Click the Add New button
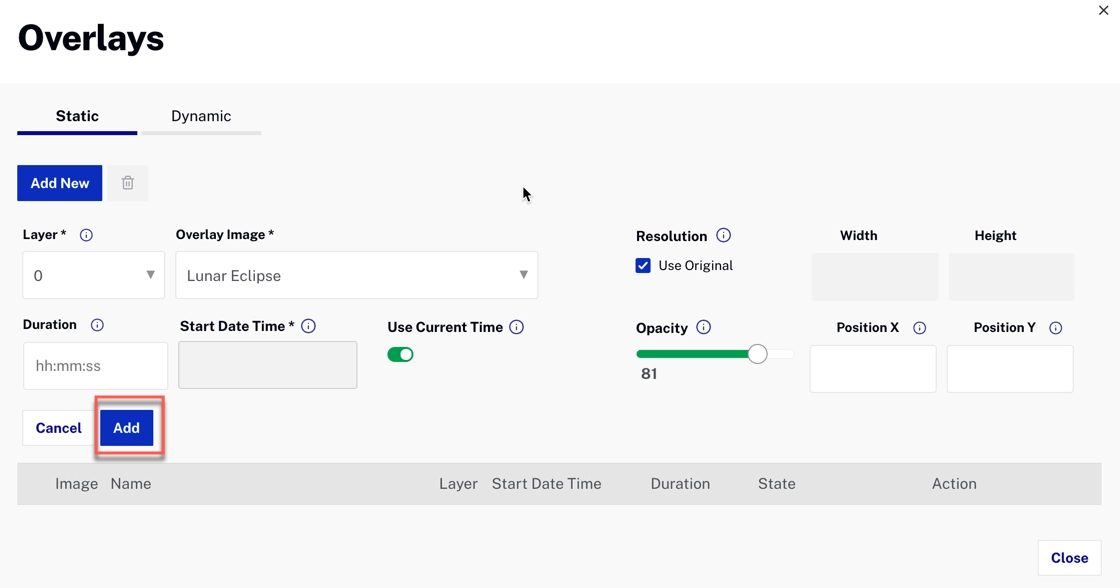Image resolution: width=1120 pixels, height=588 pixels. 59,182
